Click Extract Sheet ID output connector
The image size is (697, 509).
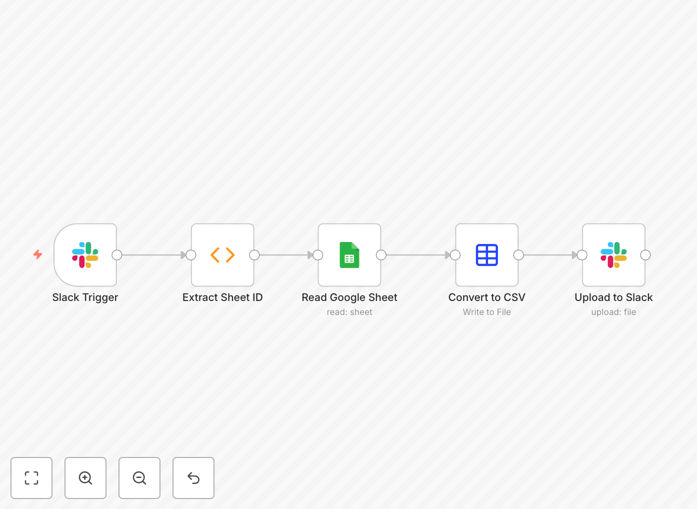point(254,255)
